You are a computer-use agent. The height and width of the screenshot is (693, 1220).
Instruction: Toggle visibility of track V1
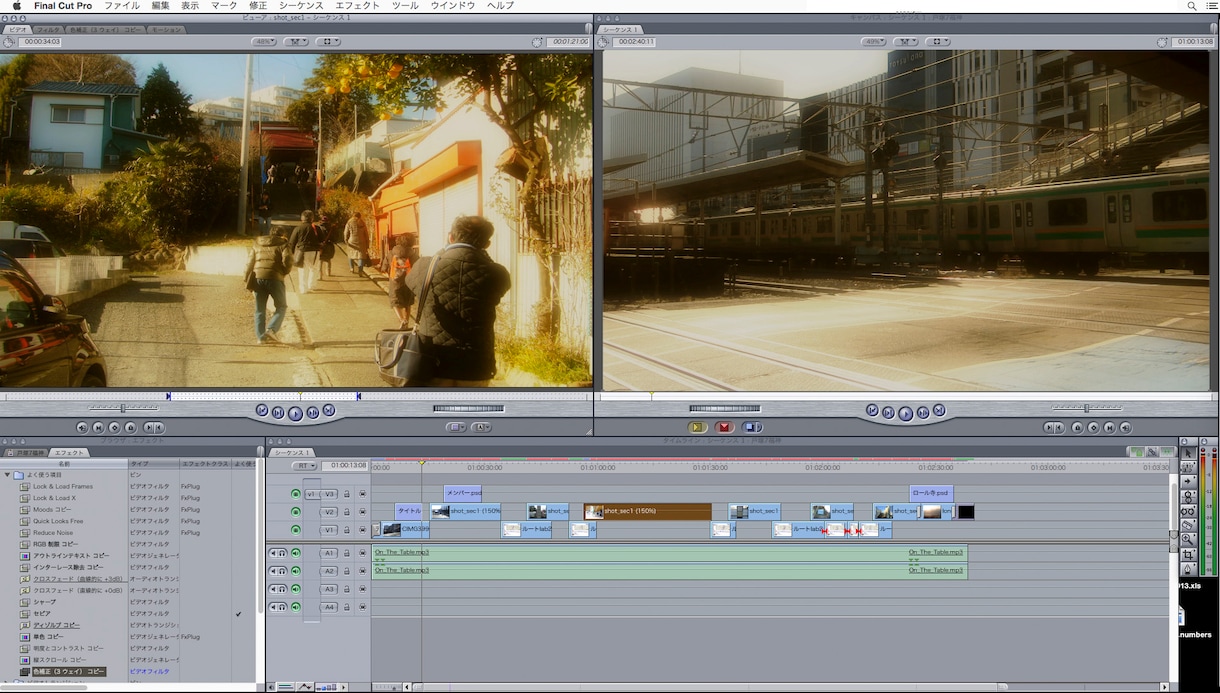tap(295, 530)
